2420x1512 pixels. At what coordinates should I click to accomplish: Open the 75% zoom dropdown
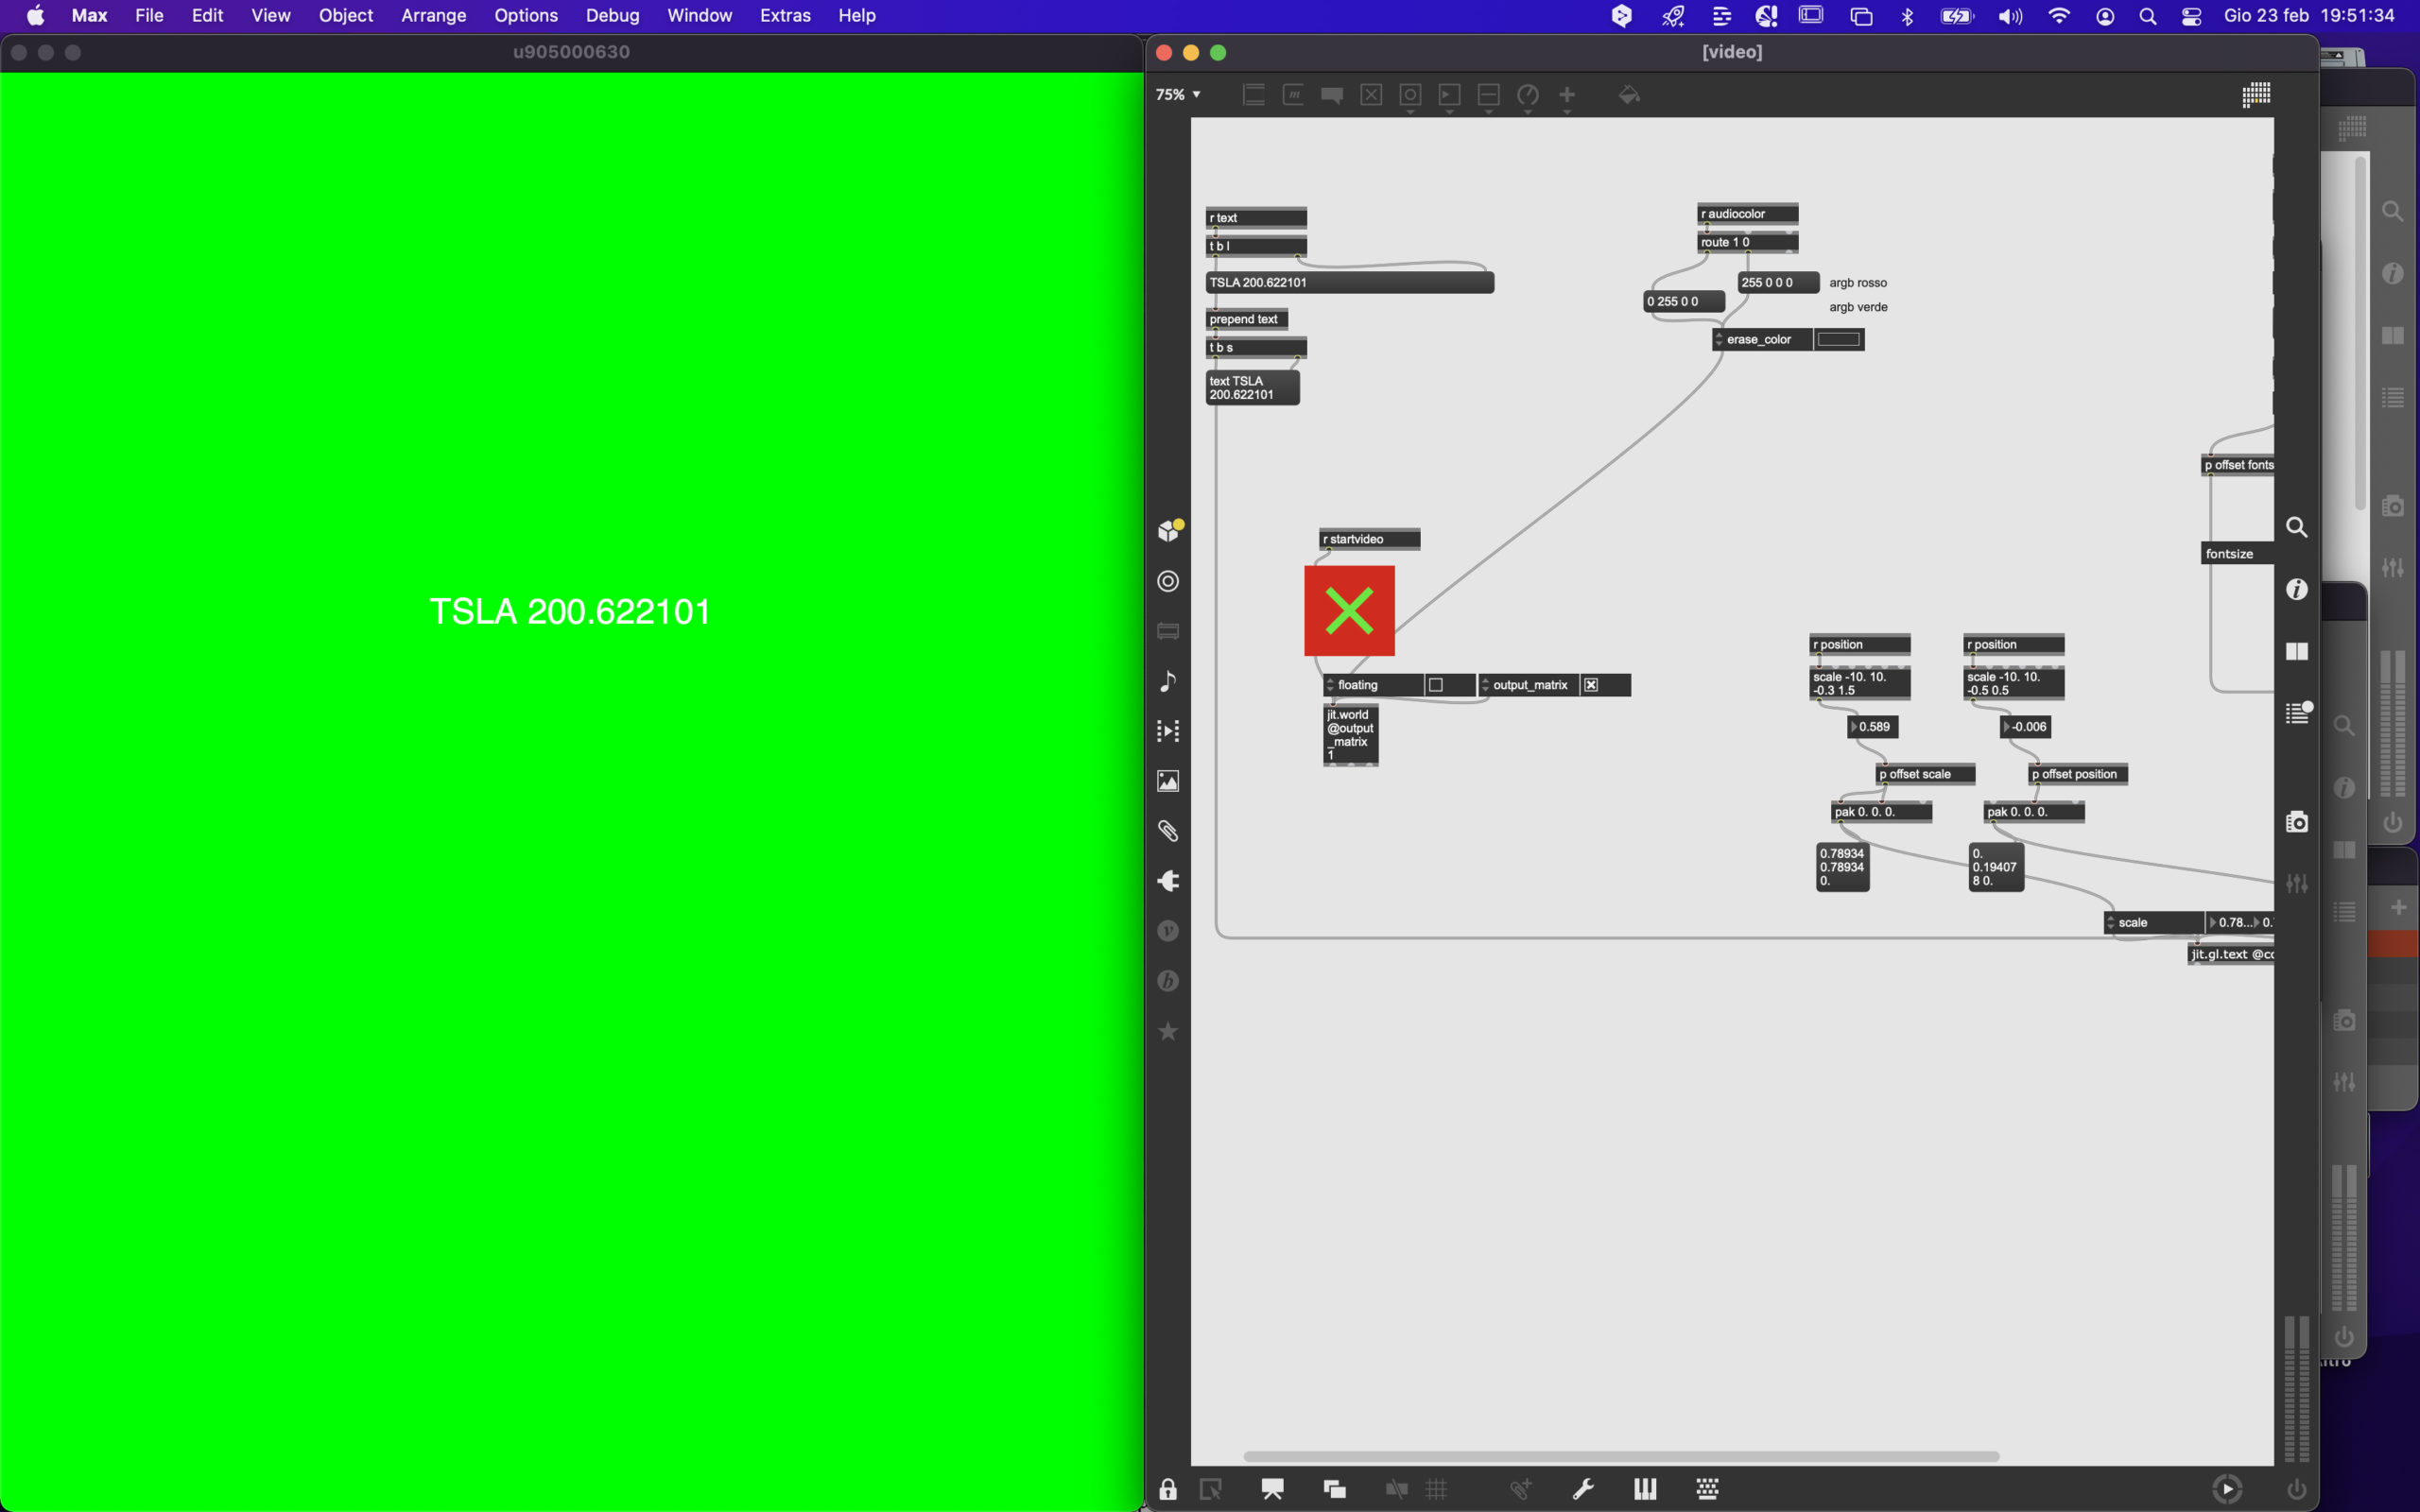[x=1178, y=95]
